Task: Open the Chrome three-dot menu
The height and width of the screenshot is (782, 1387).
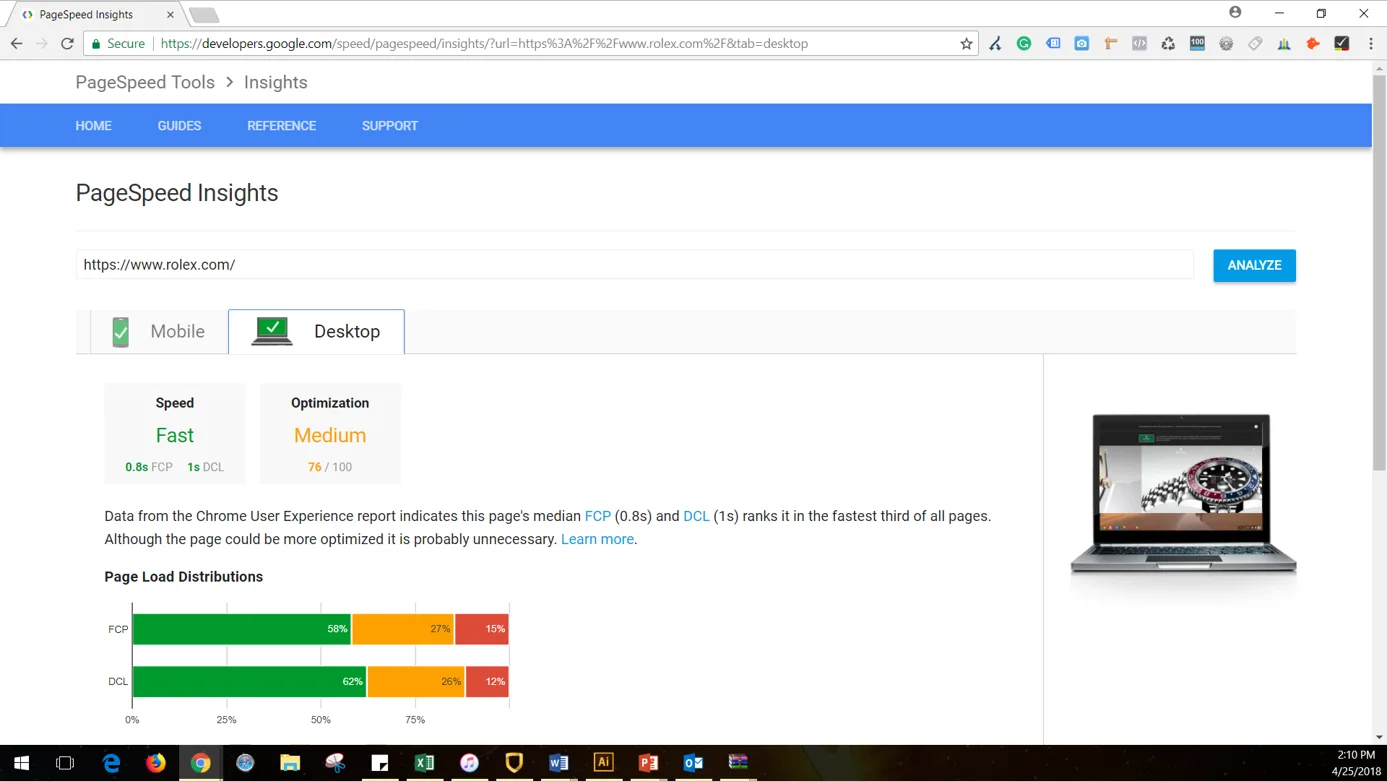Action: click(x=1373, y=43)
